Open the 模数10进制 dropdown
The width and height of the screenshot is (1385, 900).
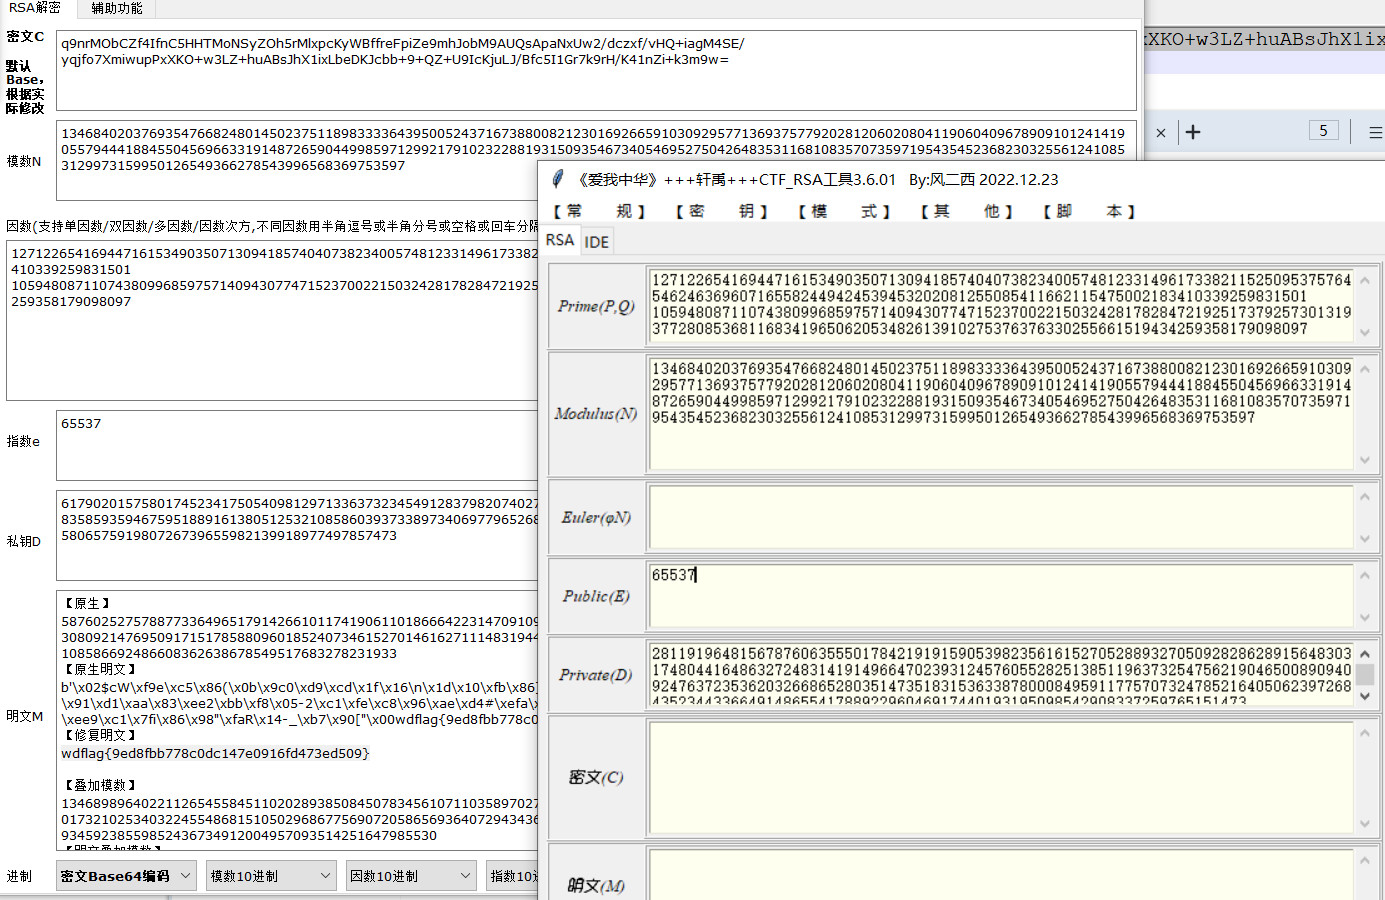point(271,876)
